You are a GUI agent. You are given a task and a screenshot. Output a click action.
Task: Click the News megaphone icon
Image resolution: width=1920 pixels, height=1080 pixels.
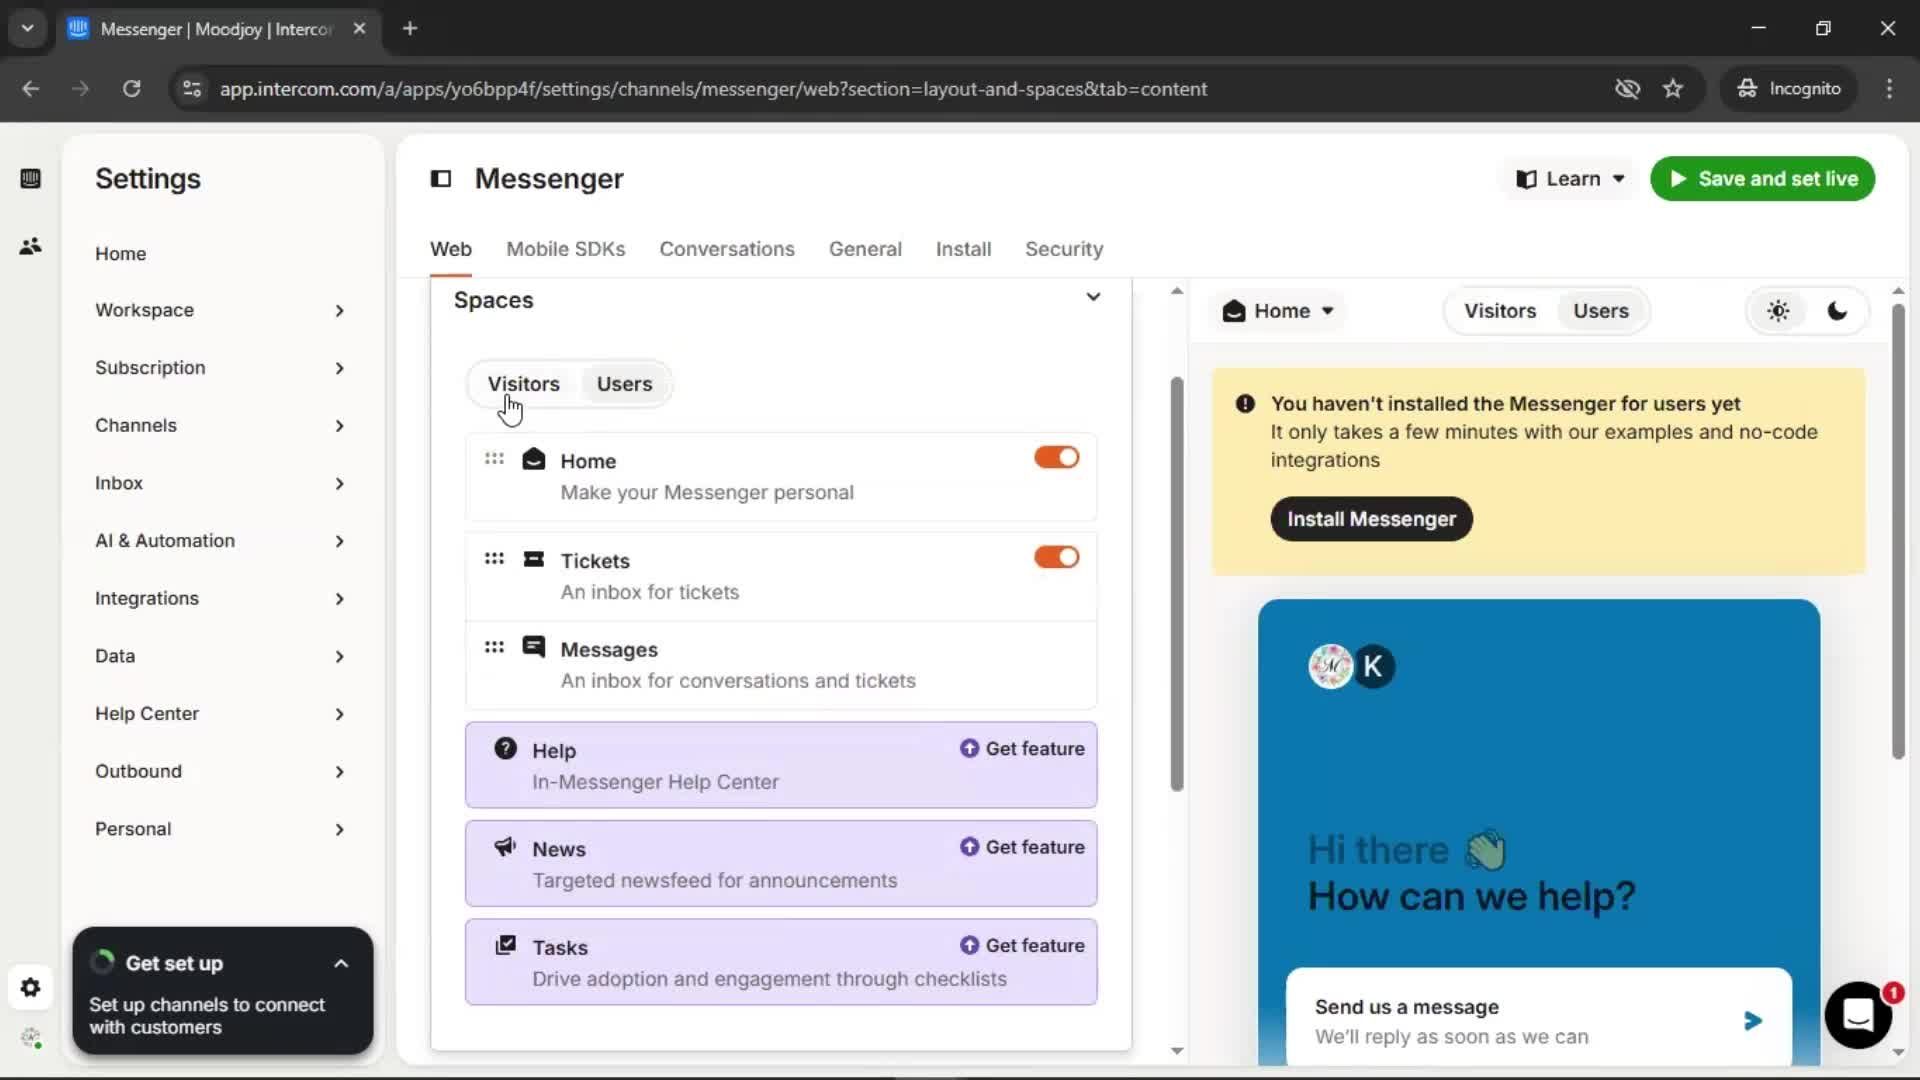[x=506, y=847]
